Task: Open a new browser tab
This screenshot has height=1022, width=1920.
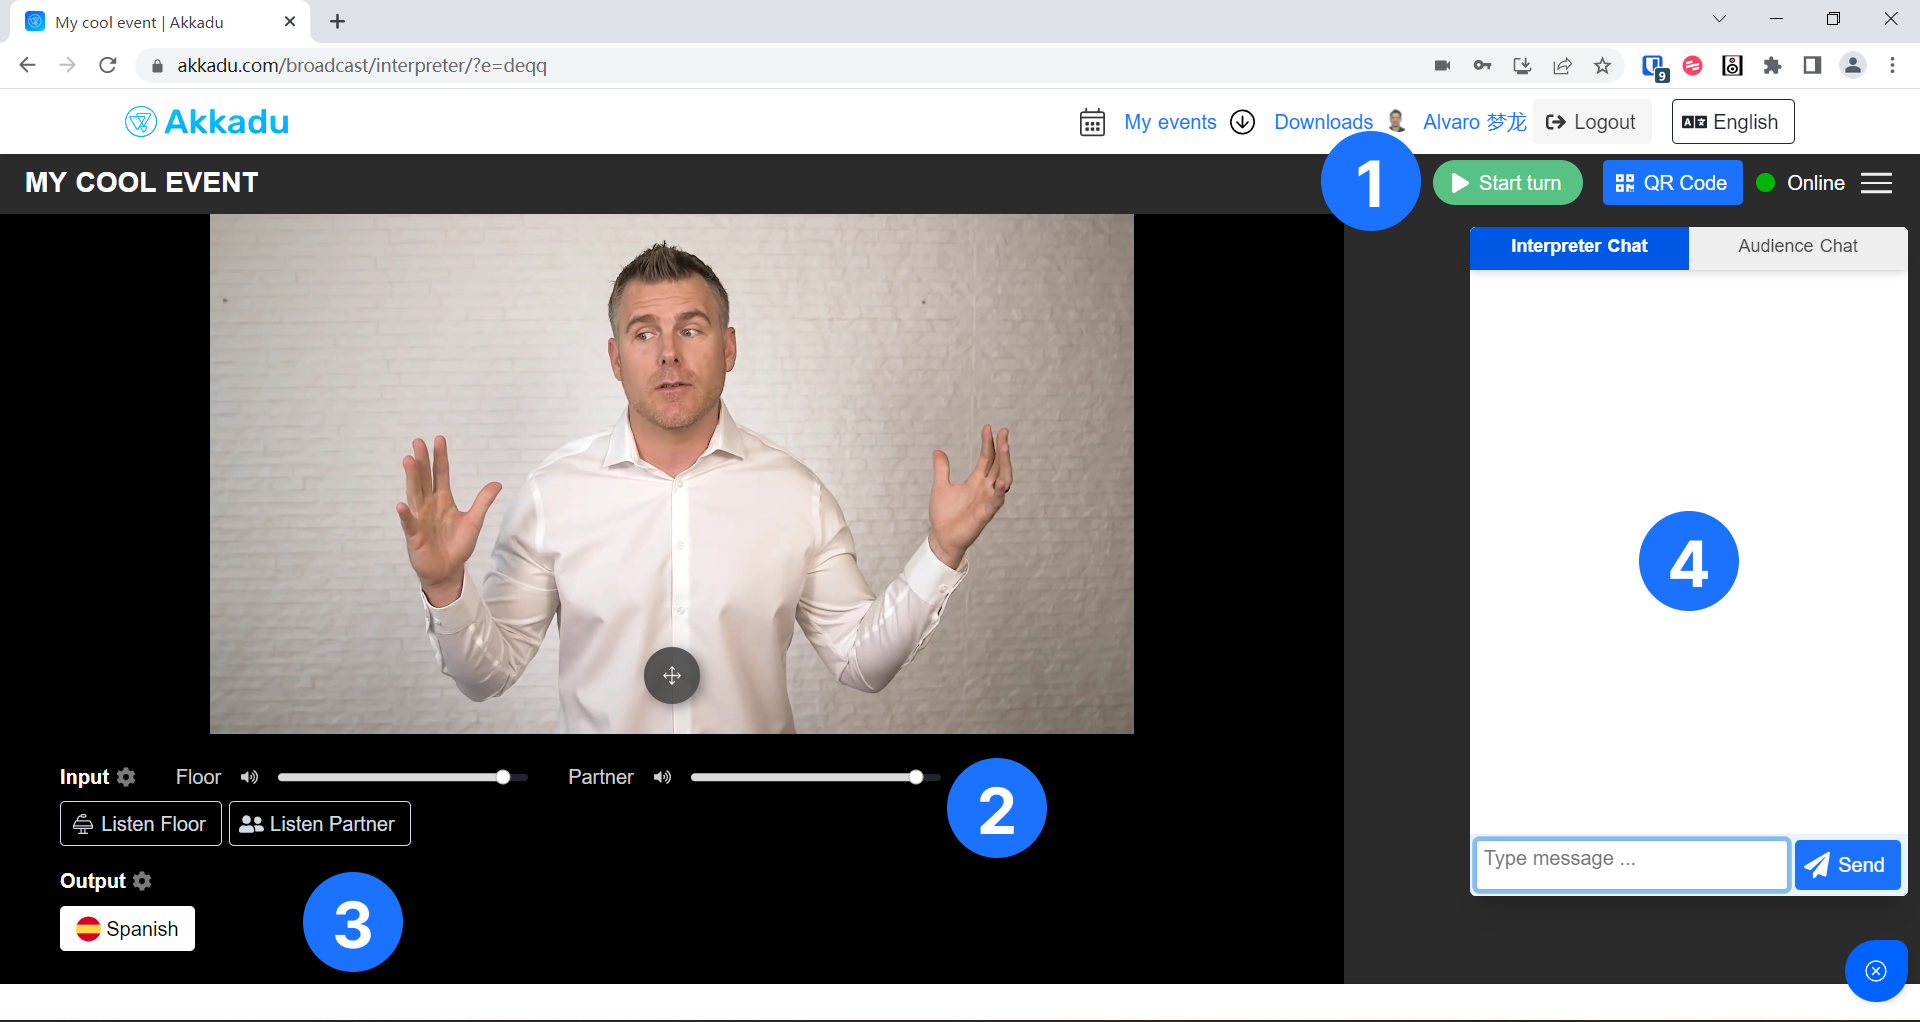Action: pos(338,22)
